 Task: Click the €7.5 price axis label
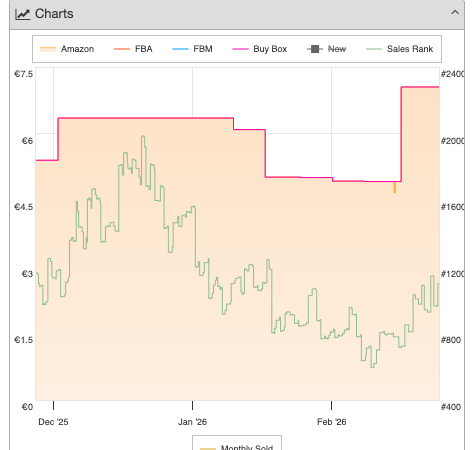tap(23, 74)
